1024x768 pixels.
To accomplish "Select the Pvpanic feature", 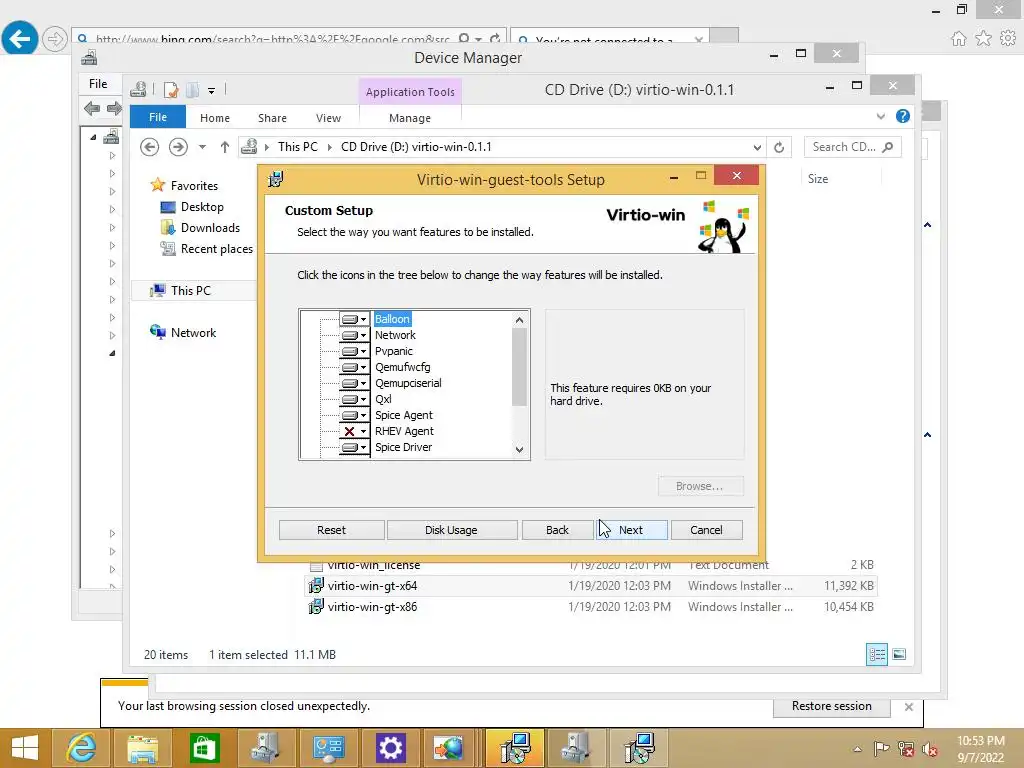I will [394, 351].
